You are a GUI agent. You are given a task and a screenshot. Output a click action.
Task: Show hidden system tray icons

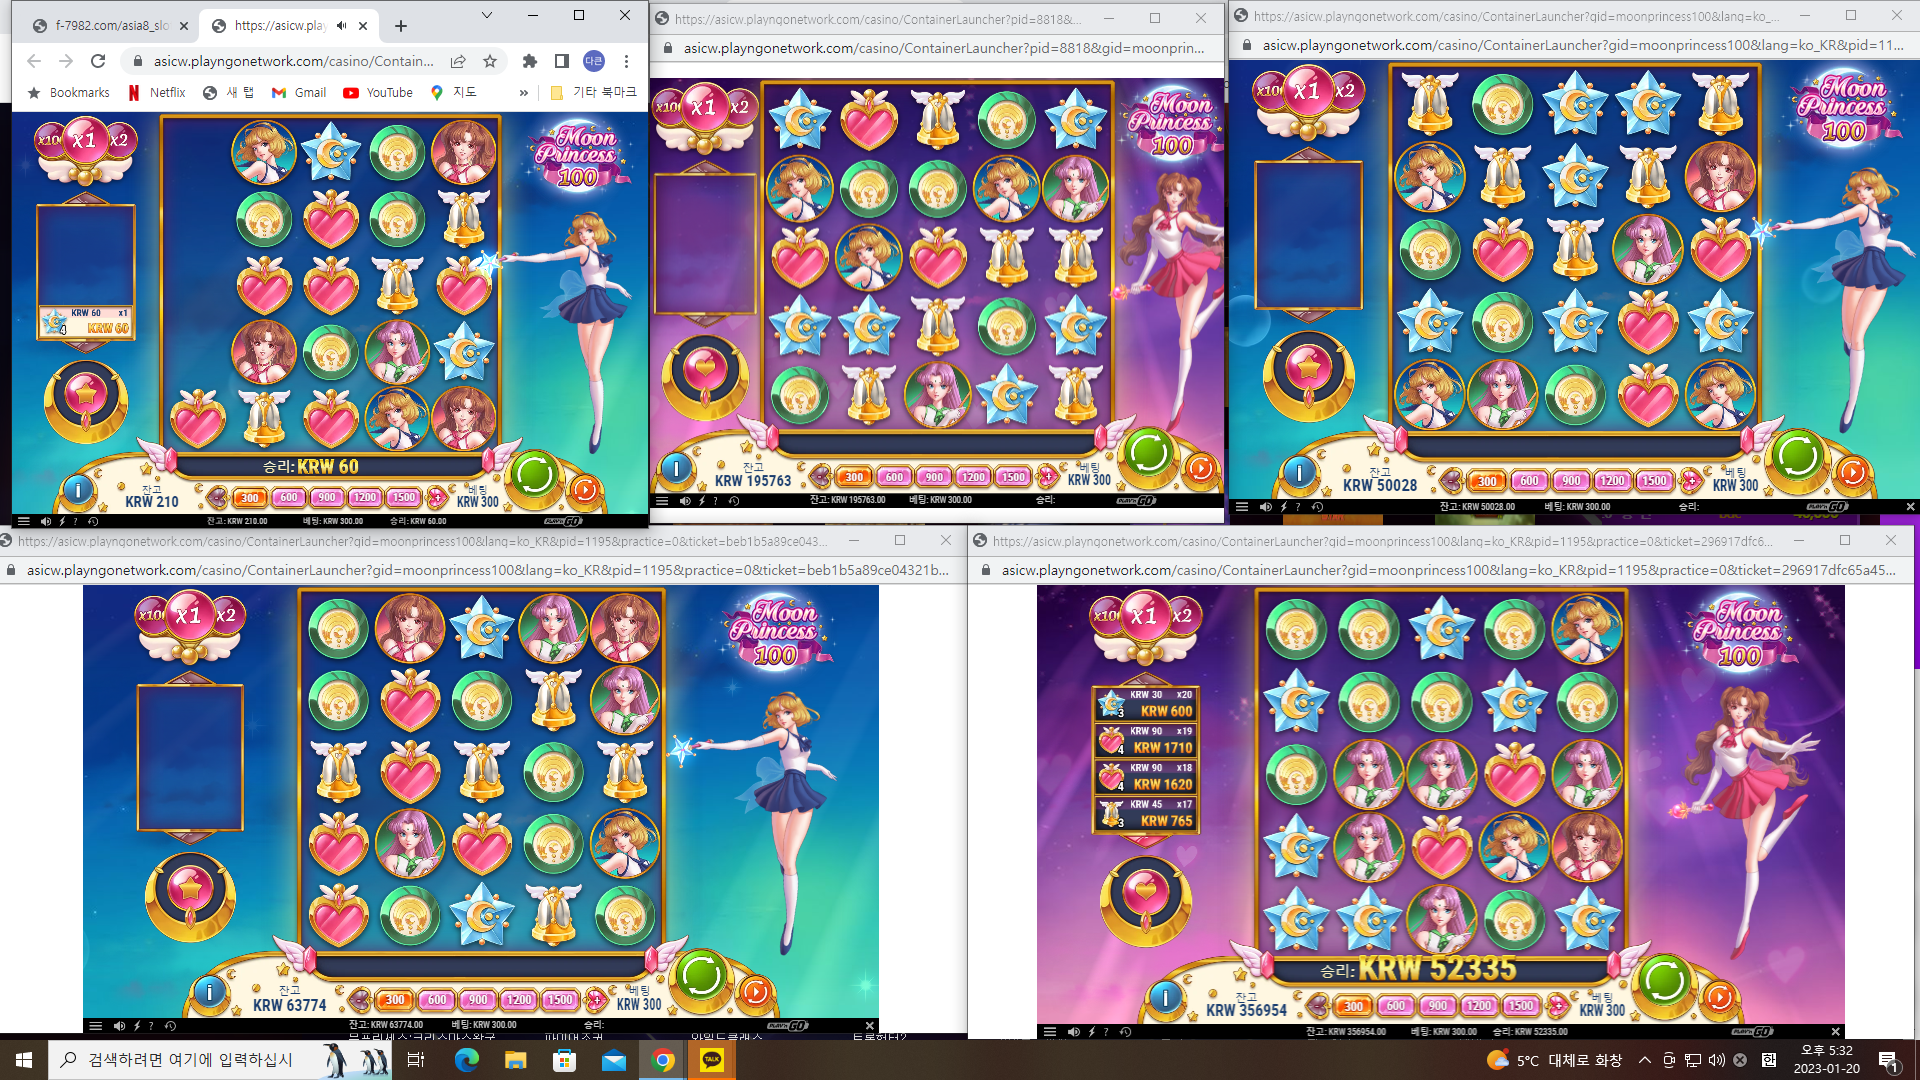(x=1644, y=1060)
